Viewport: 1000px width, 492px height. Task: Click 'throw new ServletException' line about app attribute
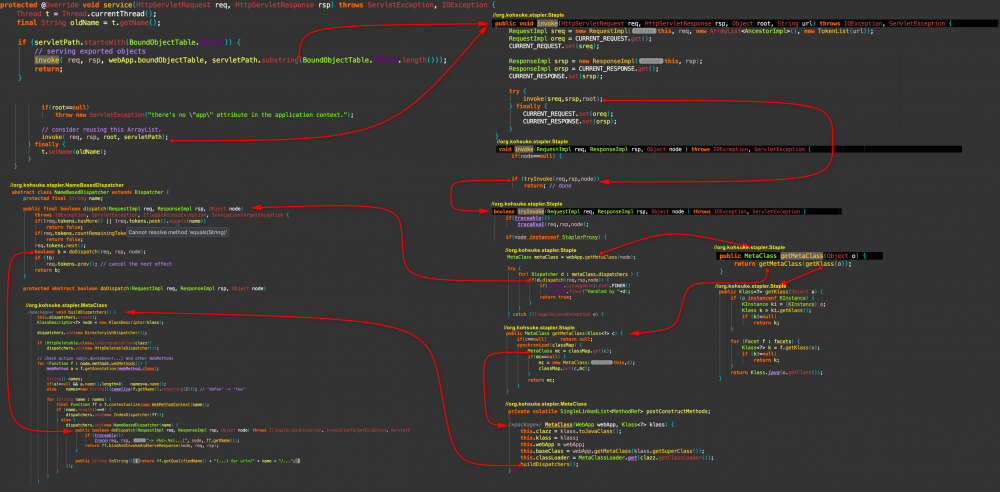coord(204,115)
